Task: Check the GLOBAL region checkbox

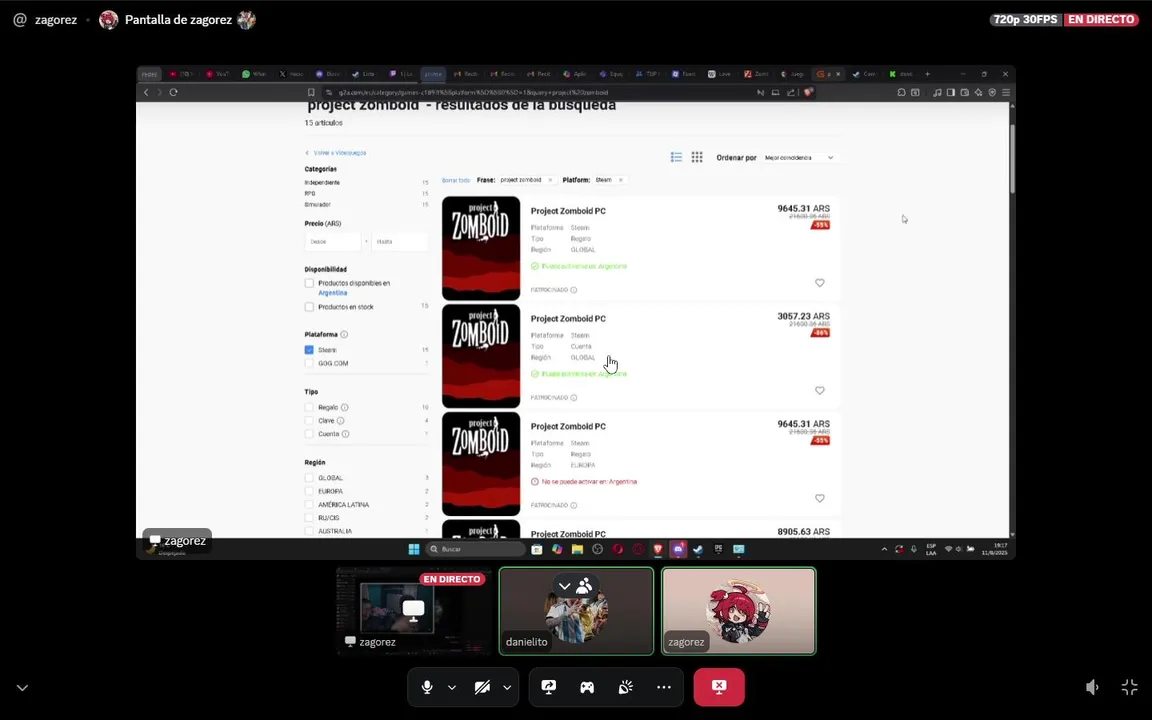Action: click(309, 478)
